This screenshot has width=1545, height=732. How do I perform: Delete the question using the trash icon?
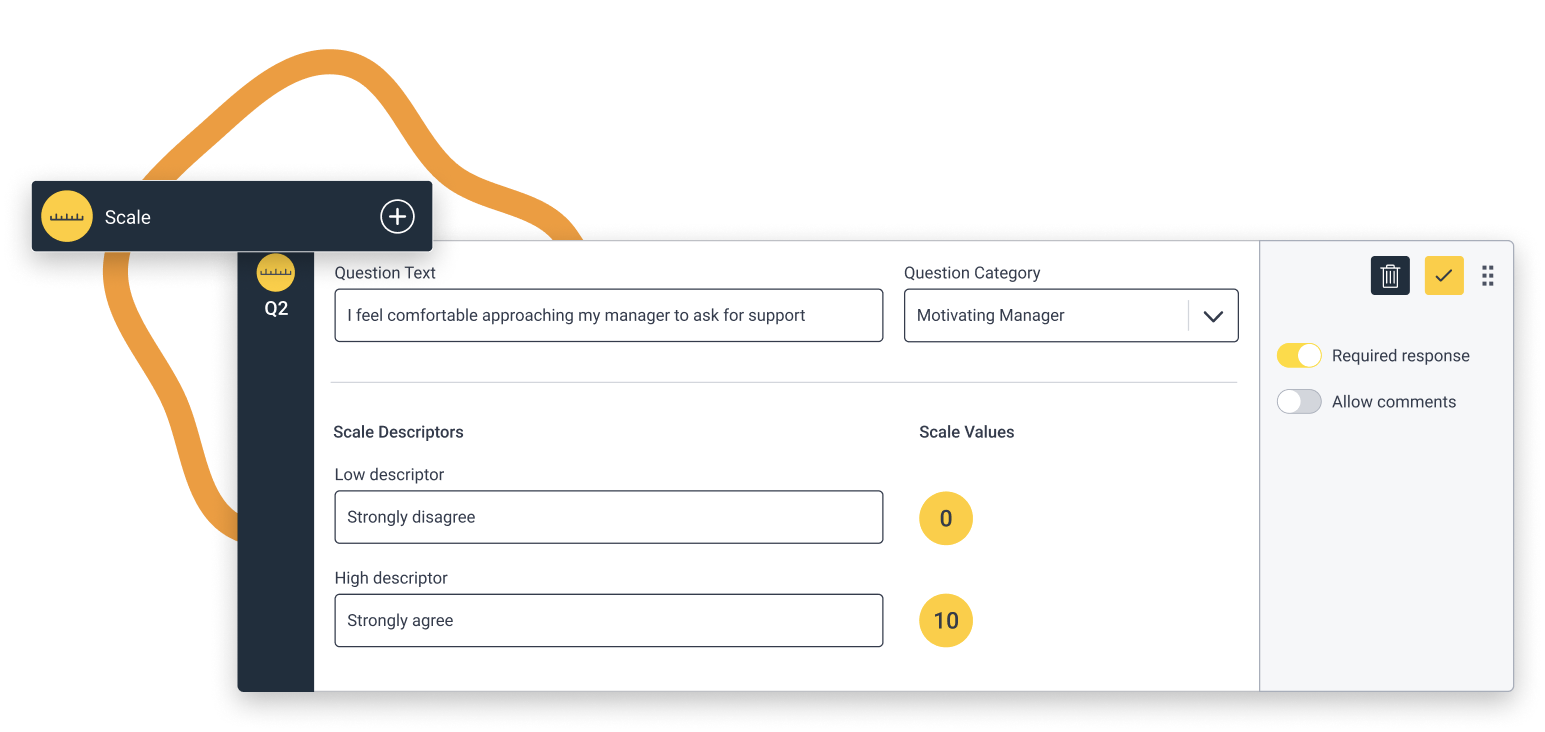click(1390, 276)
